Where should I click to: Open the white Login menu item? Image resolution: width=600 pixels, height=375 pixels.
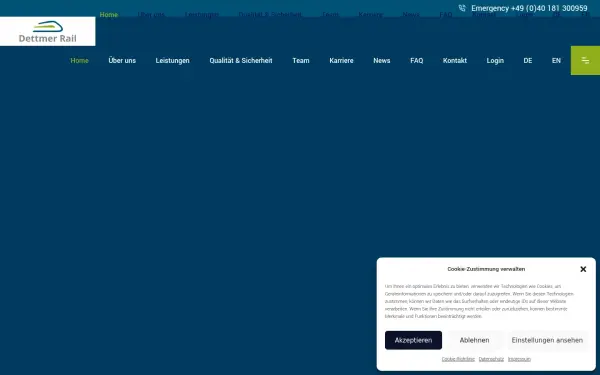(495, 60)
